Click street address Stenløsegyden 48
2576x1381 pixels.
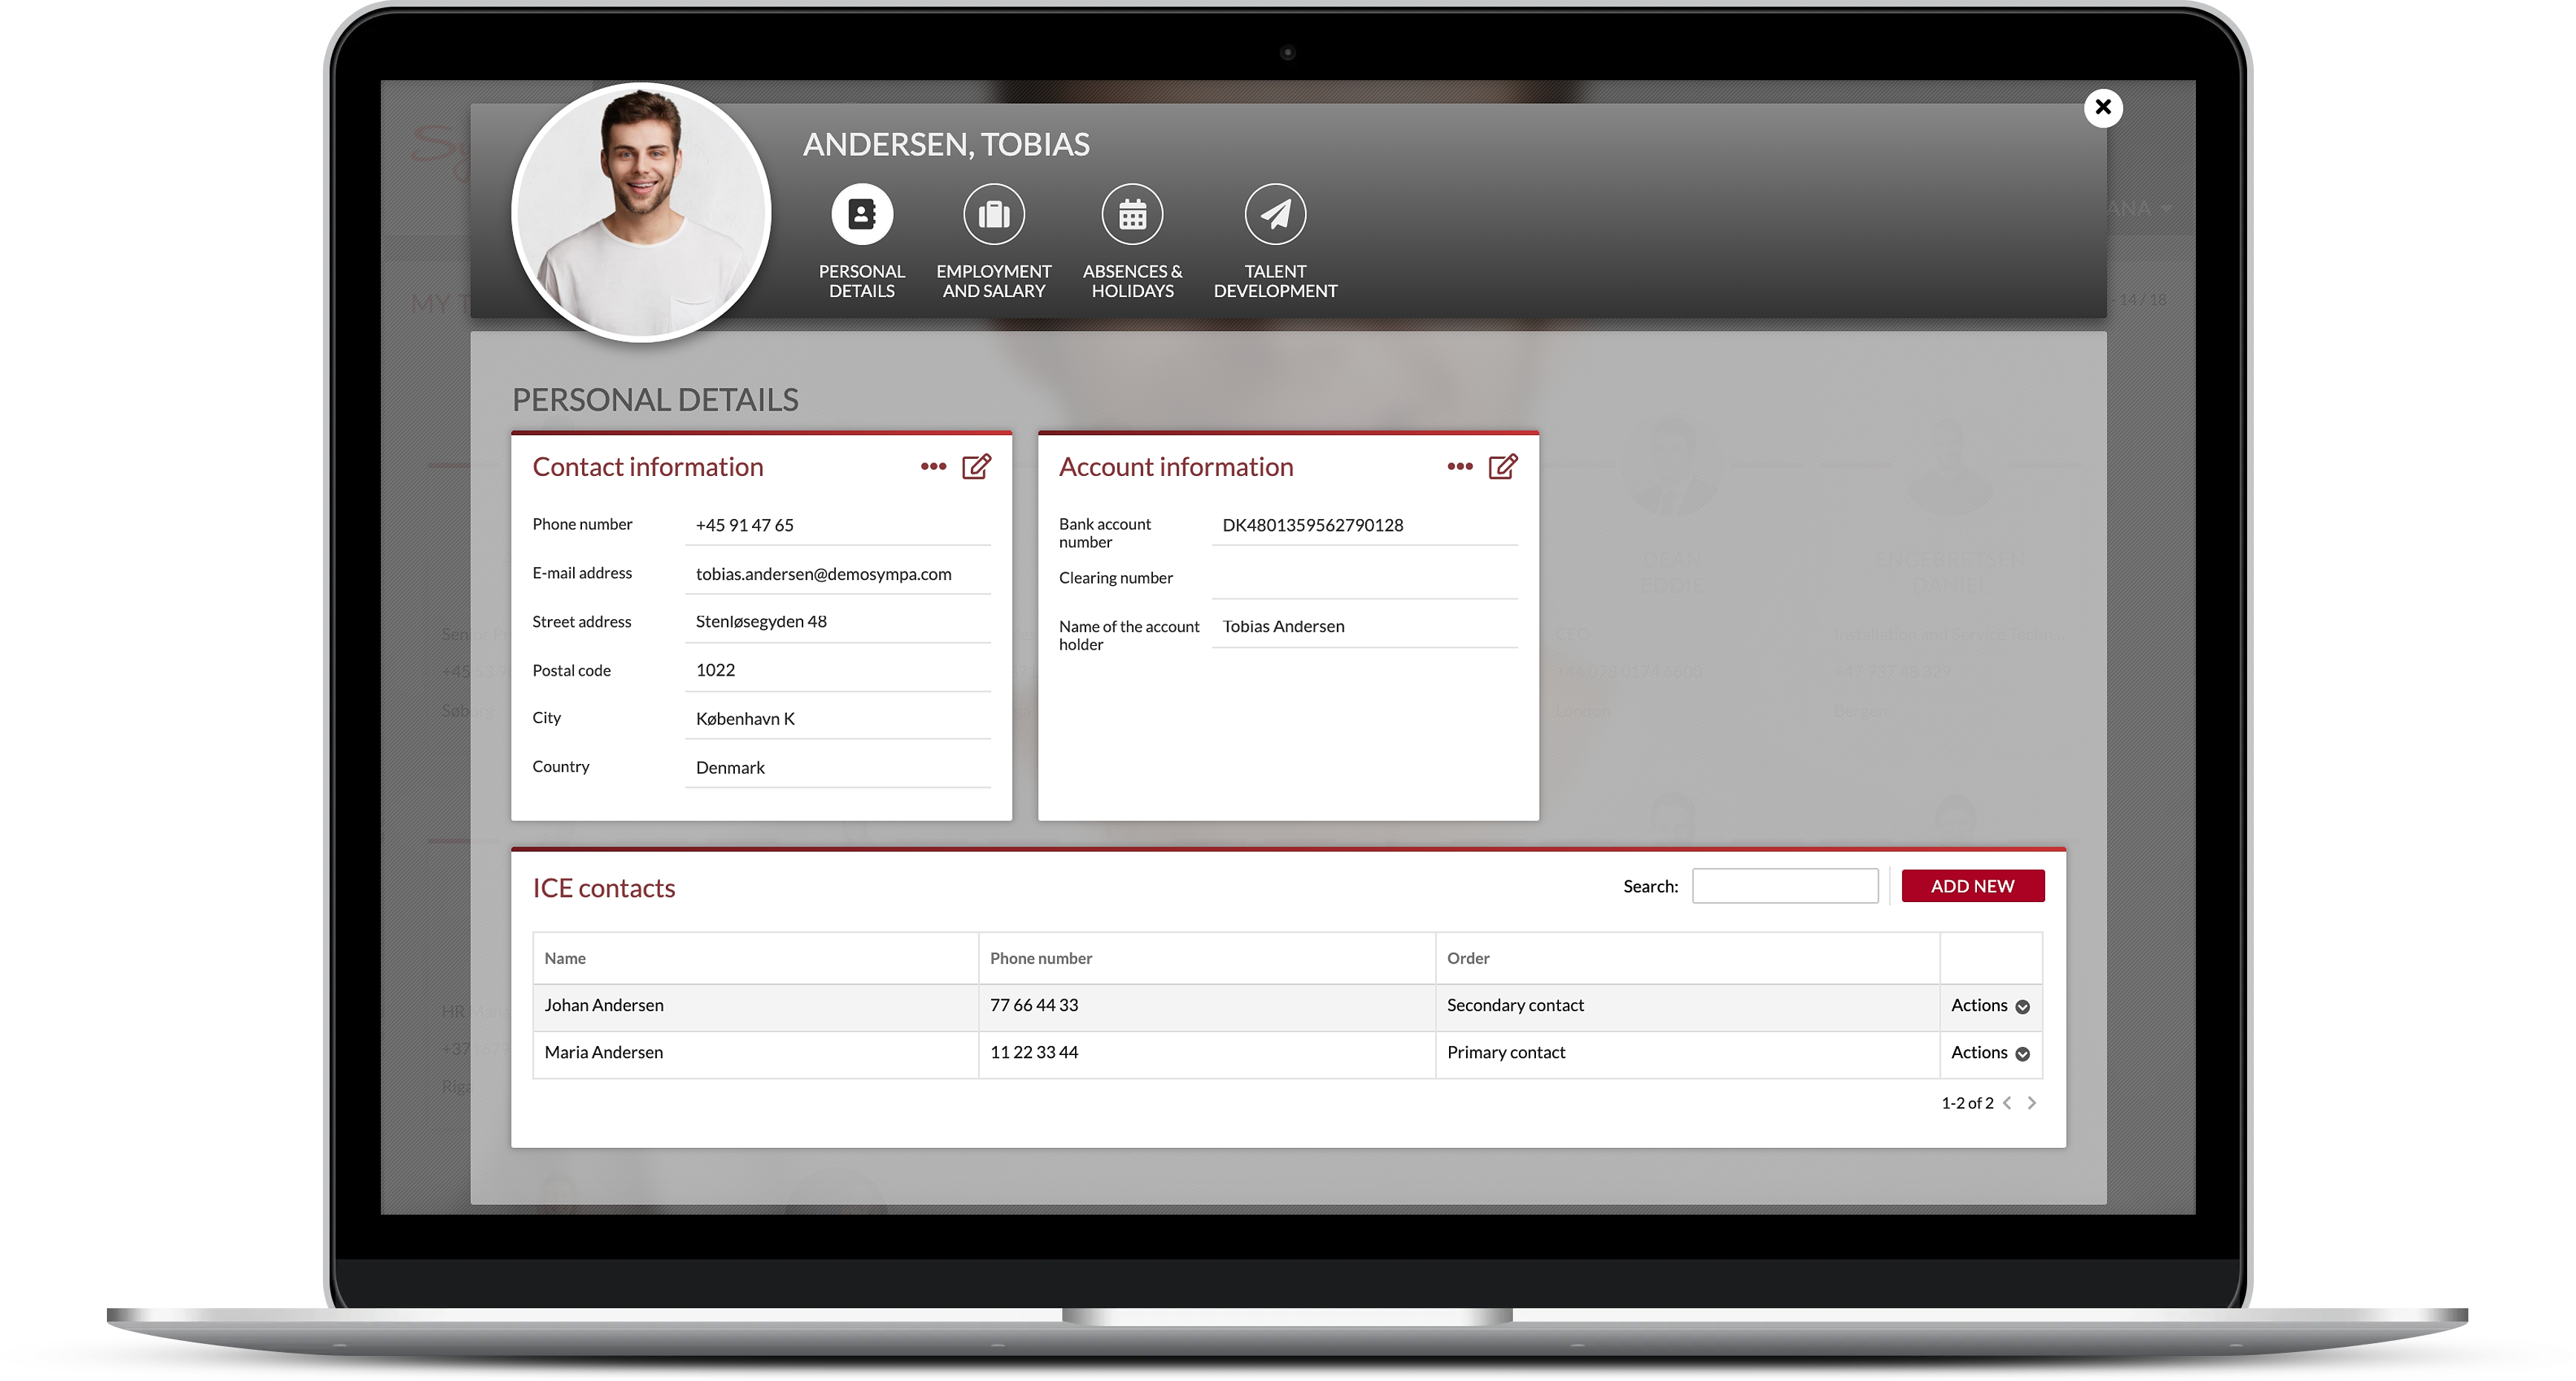click(x=761, y=622)
